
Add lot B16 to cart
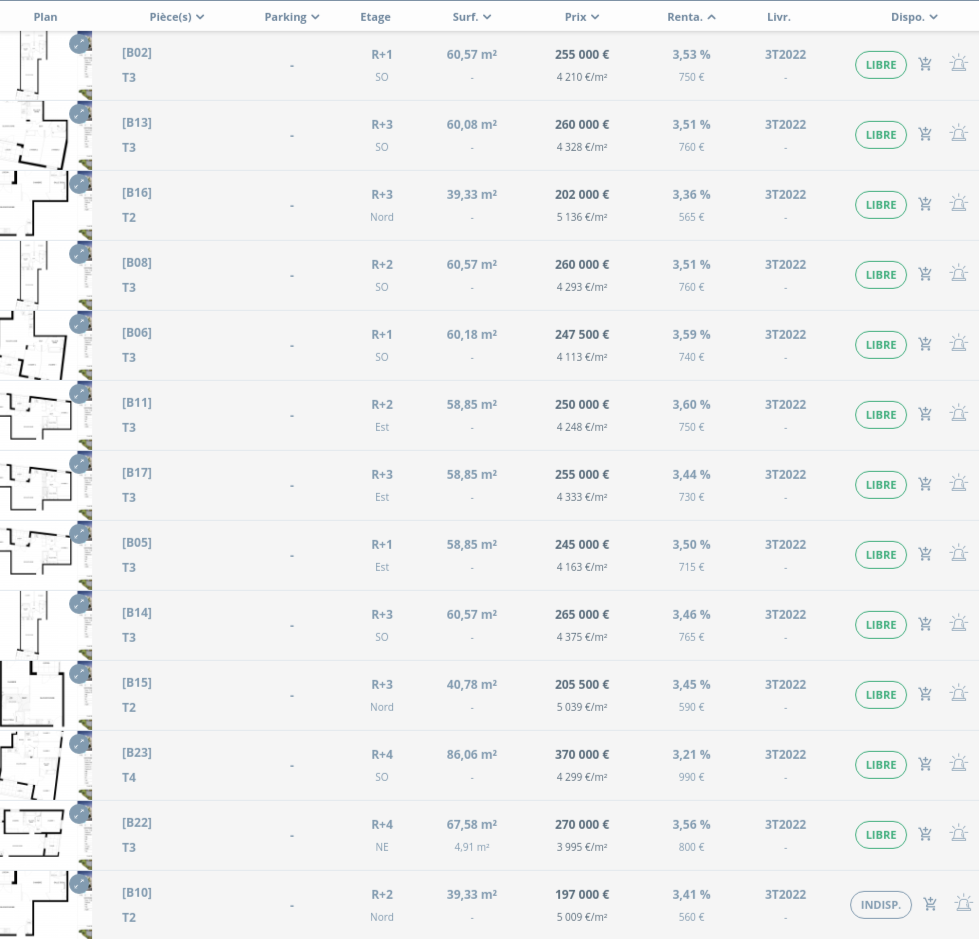coord(925,204)
